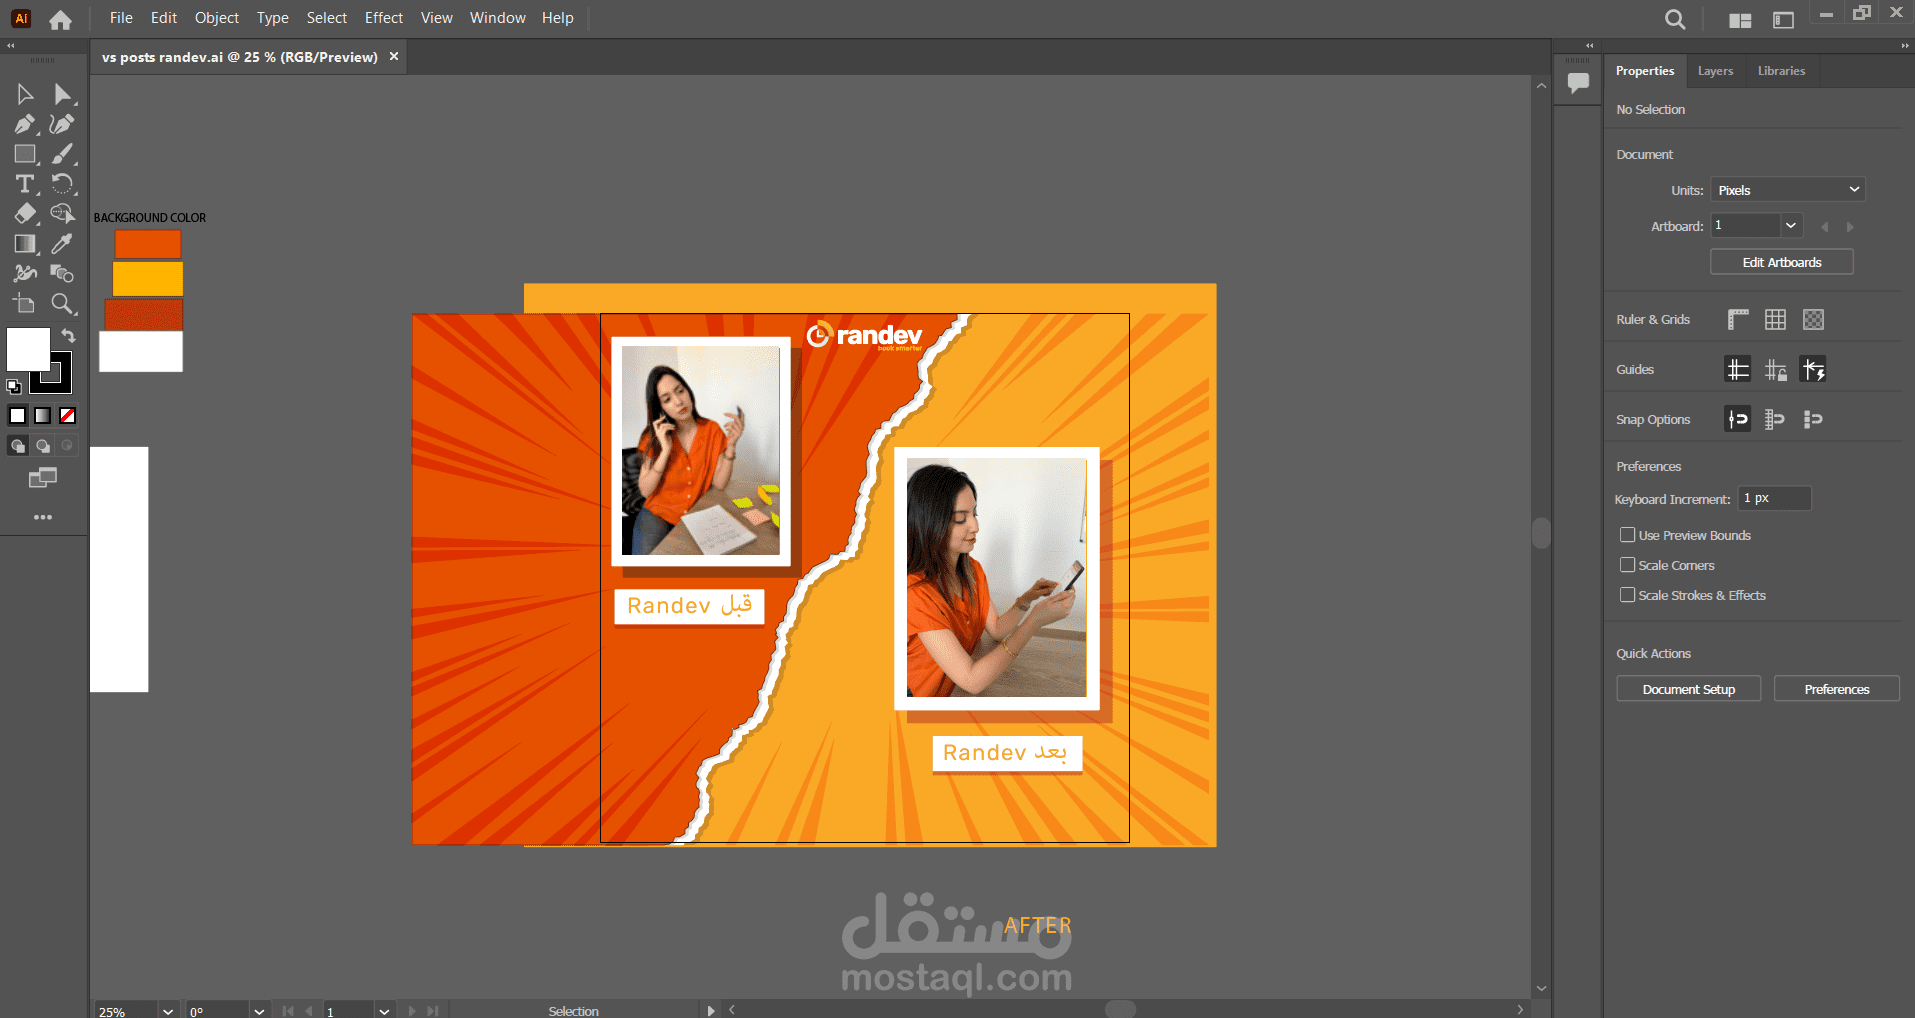Toggle Snap to Pixel option
Viewport: 1915px width, 1018px height.
[1813, 419]
